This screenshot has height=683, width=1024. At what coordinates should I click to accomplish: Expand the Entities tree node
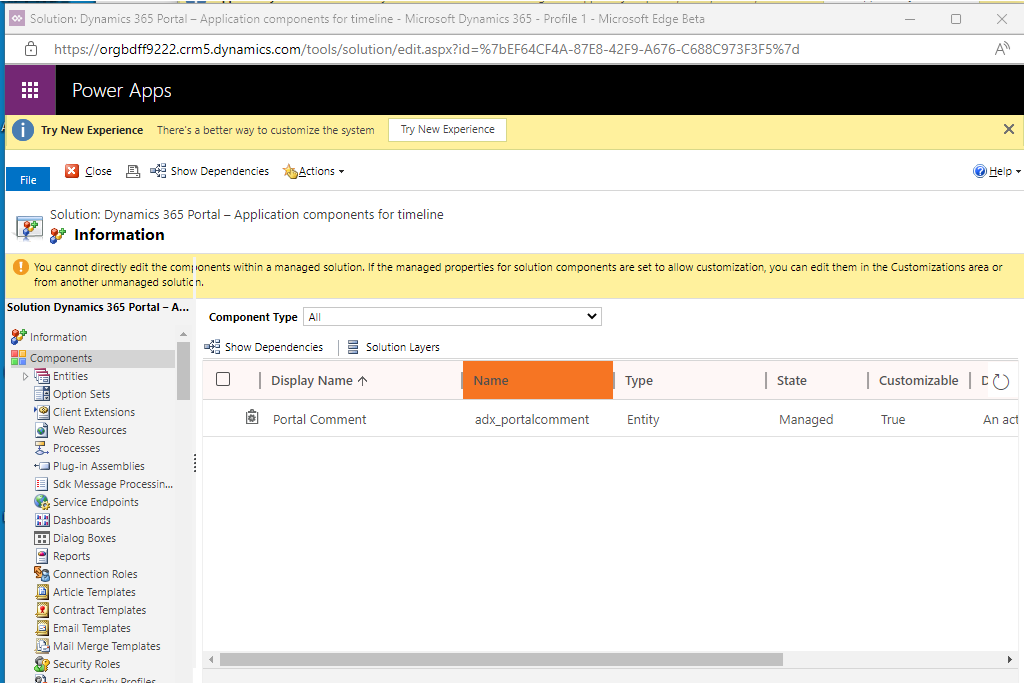tap(25, 376)
